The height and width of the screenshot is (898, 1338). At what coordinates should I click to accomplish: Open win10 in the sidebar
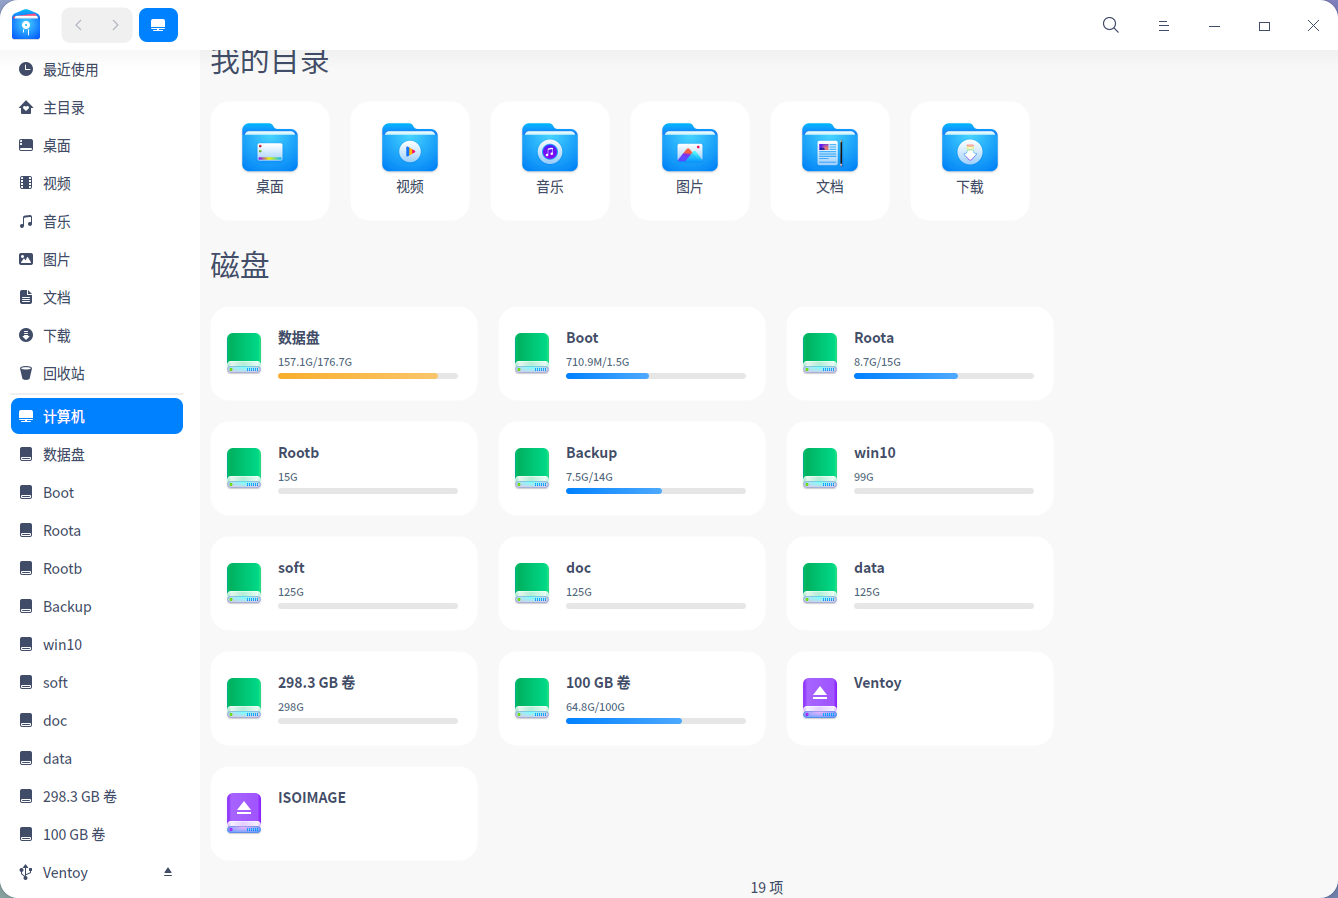pos(97,645)
